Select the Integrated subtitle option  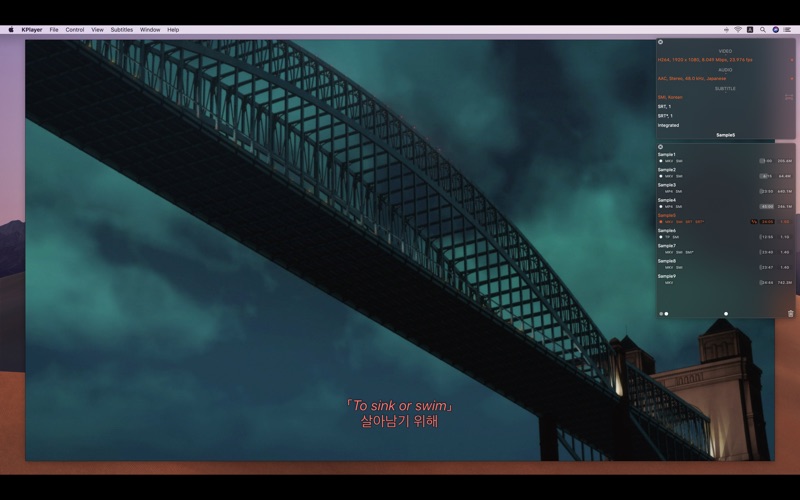pyautogui.click(x=668, y=125)
